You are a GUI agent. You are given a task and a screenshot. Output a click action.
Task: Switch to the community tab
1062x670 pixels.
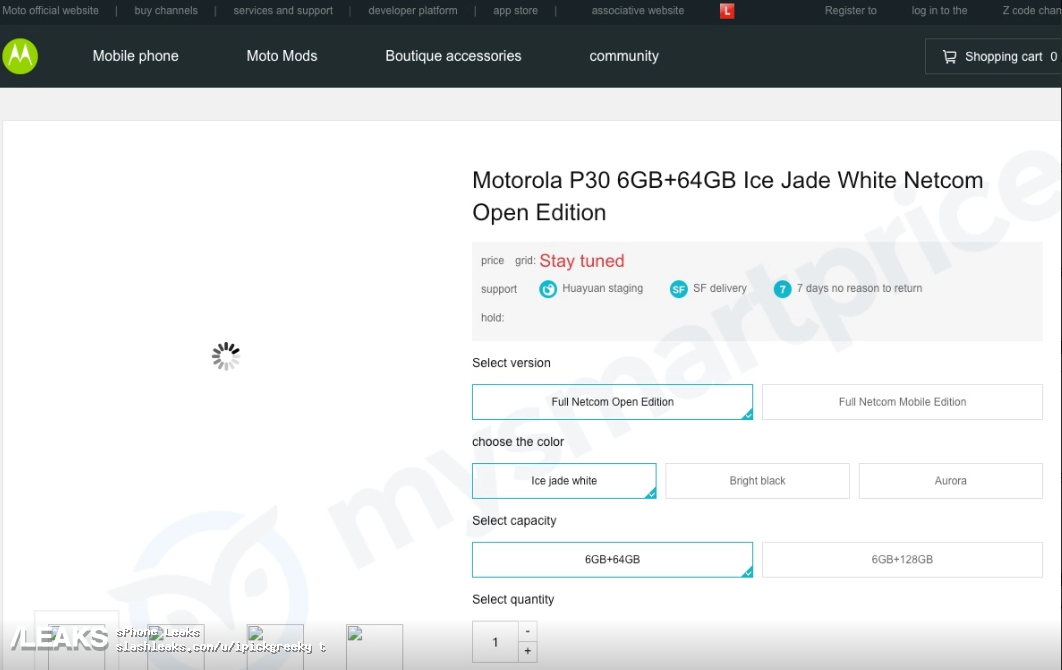click(x=623, y=56)
